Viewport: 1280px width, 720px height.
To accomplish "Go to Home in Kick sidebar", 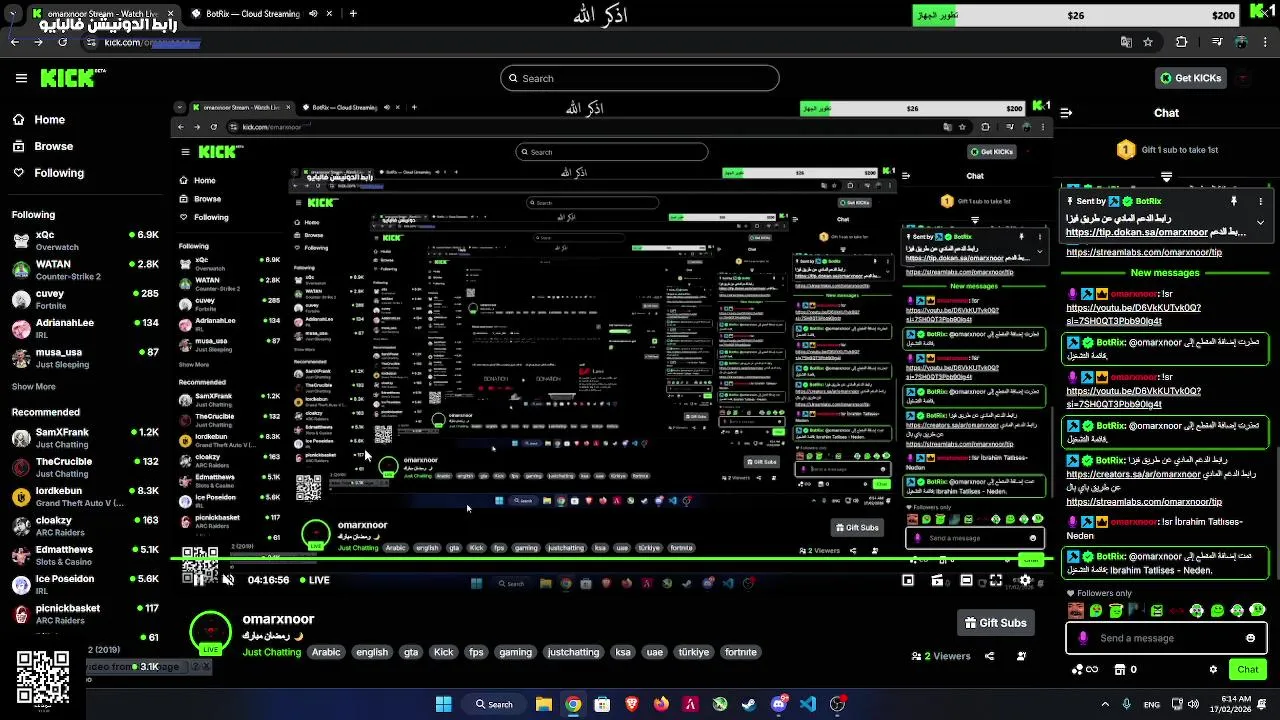I will [38, 119].
